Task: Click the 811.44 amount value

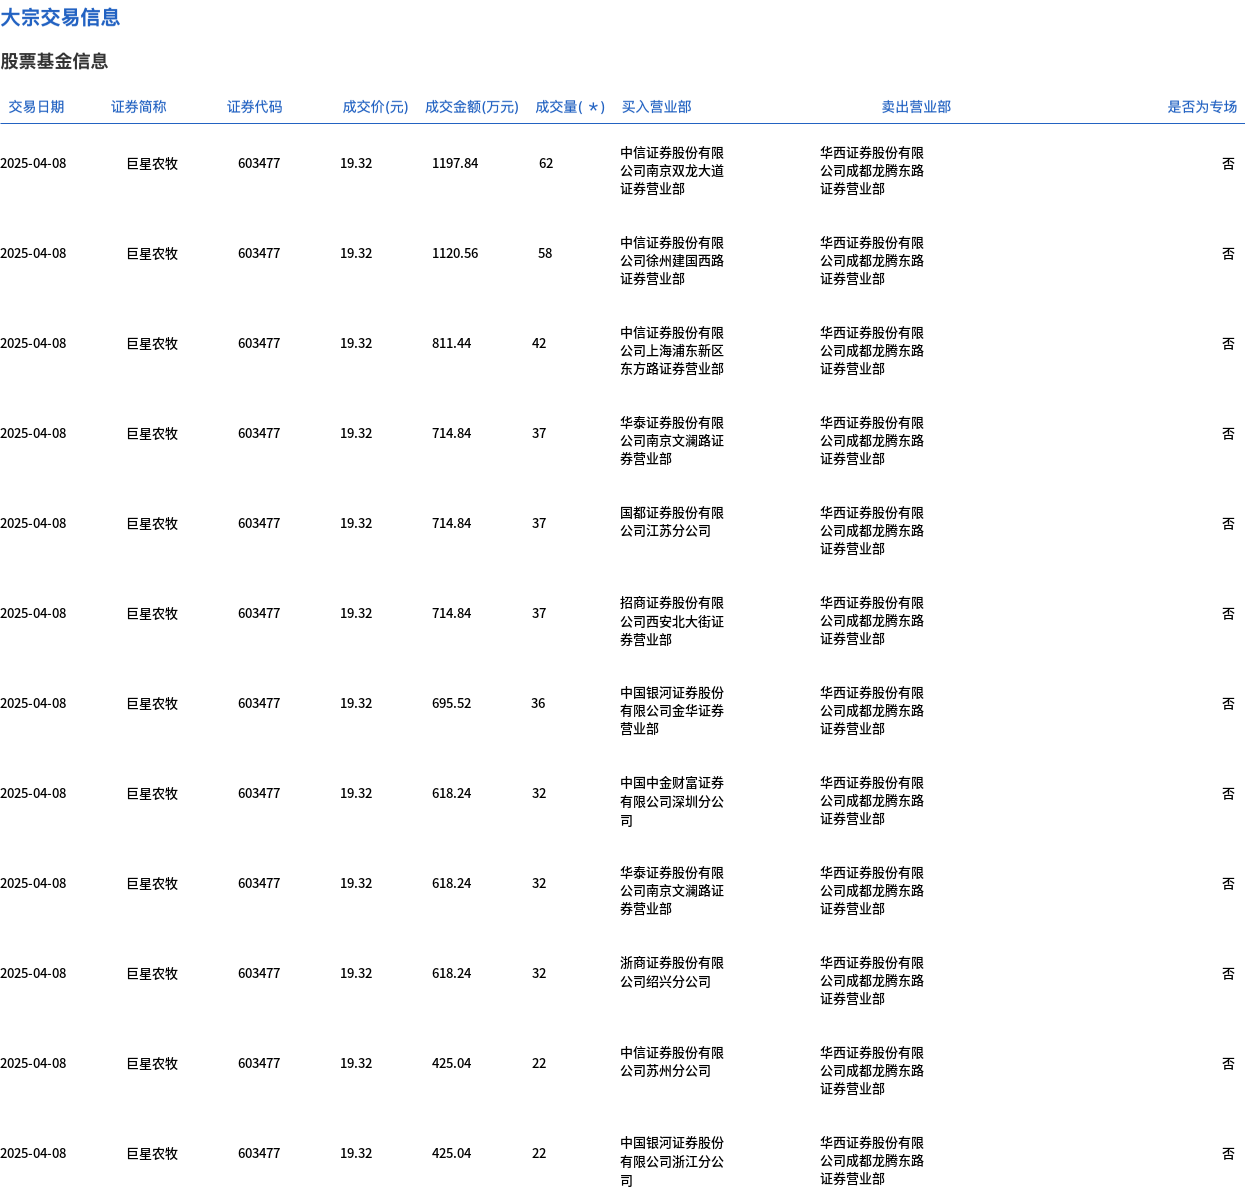Action: pyautogui.click(x=451, y=344)
